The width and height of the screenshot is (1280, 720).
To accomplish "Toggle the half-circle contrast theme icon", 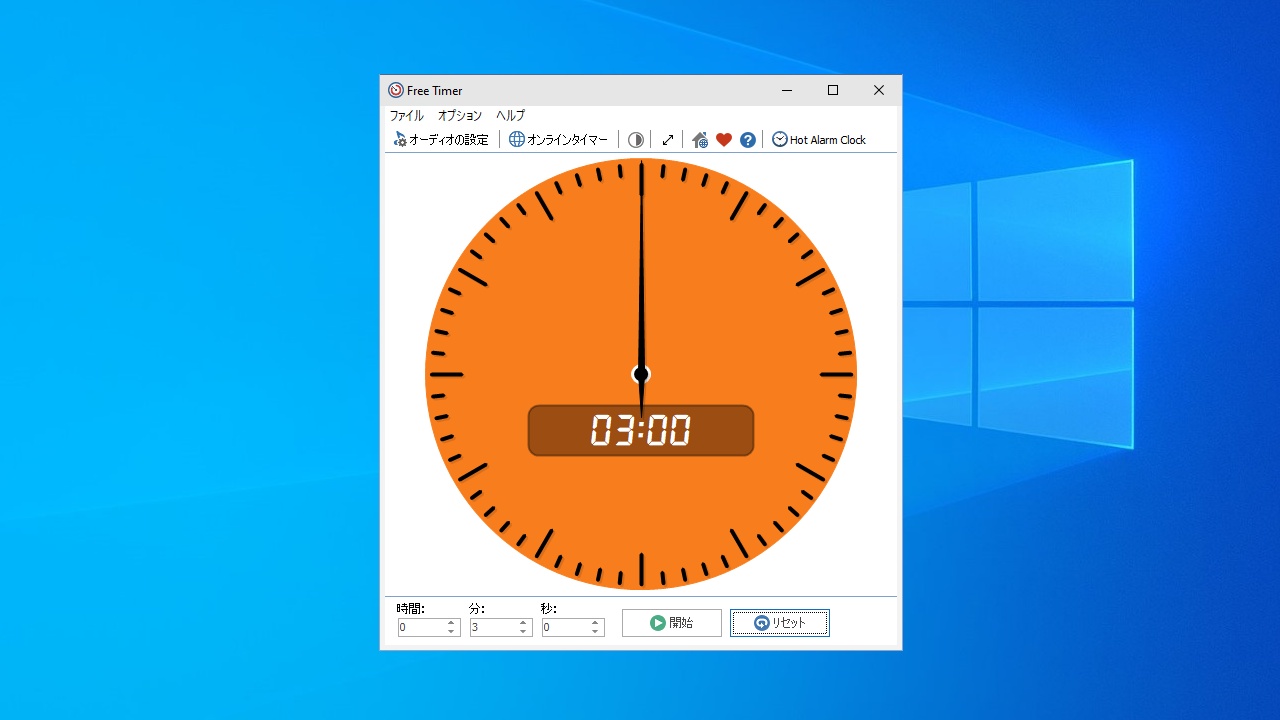I will tap(635, 140).
